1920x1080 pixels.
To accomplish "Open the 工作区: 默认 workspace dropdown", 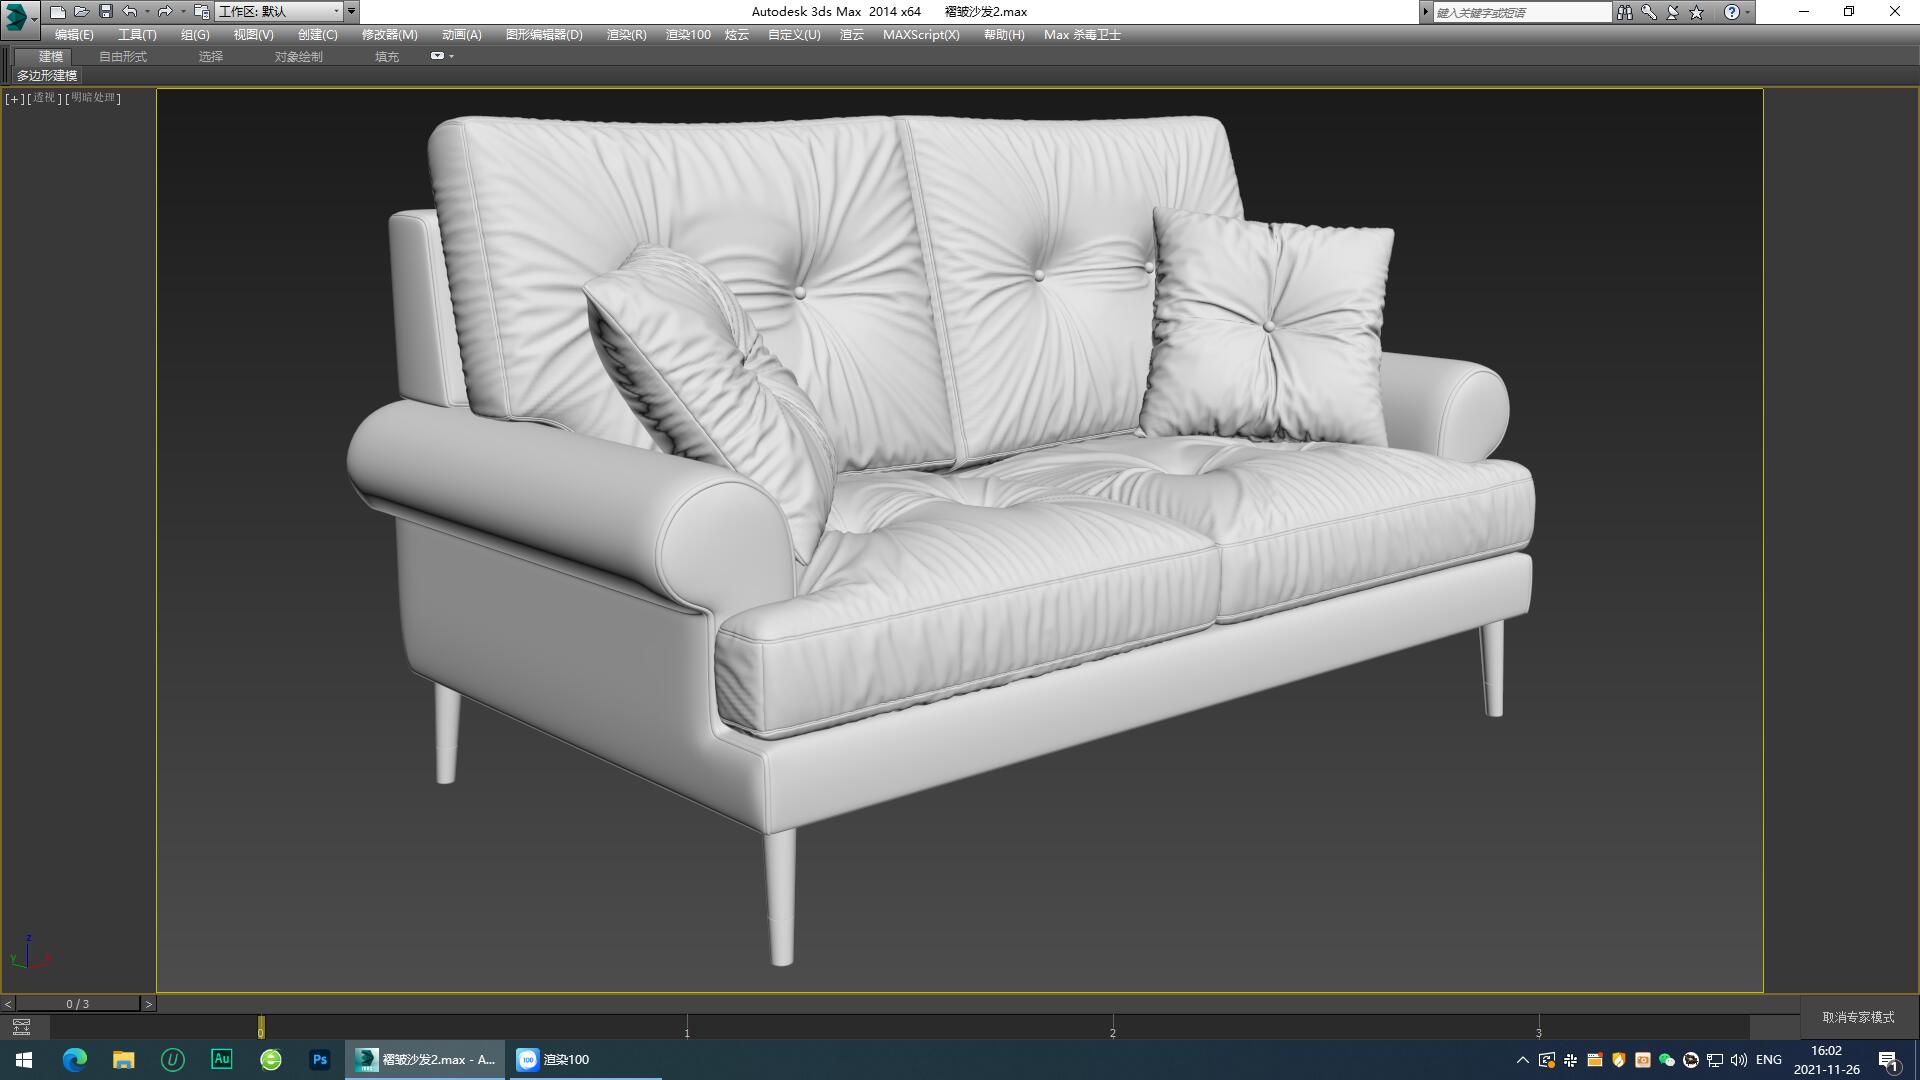I will 281,11.
